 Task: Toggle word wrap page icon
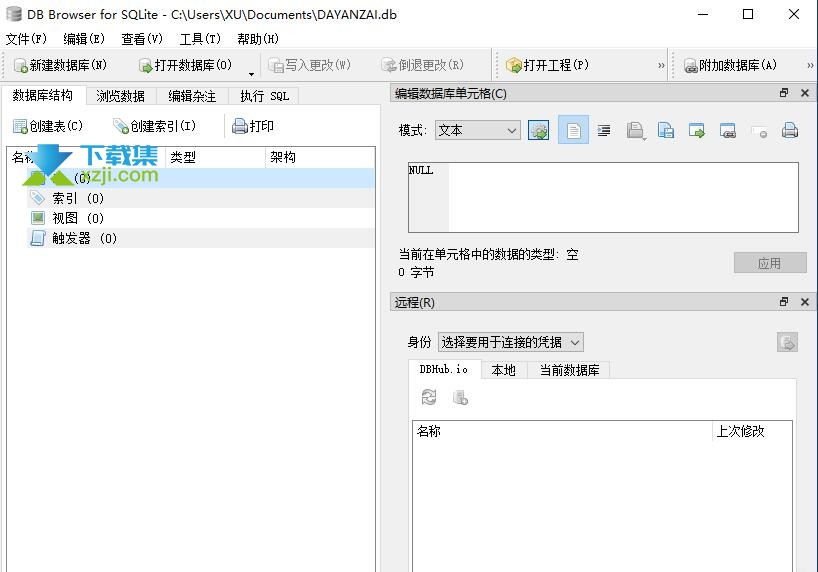(x=573, y=130)
